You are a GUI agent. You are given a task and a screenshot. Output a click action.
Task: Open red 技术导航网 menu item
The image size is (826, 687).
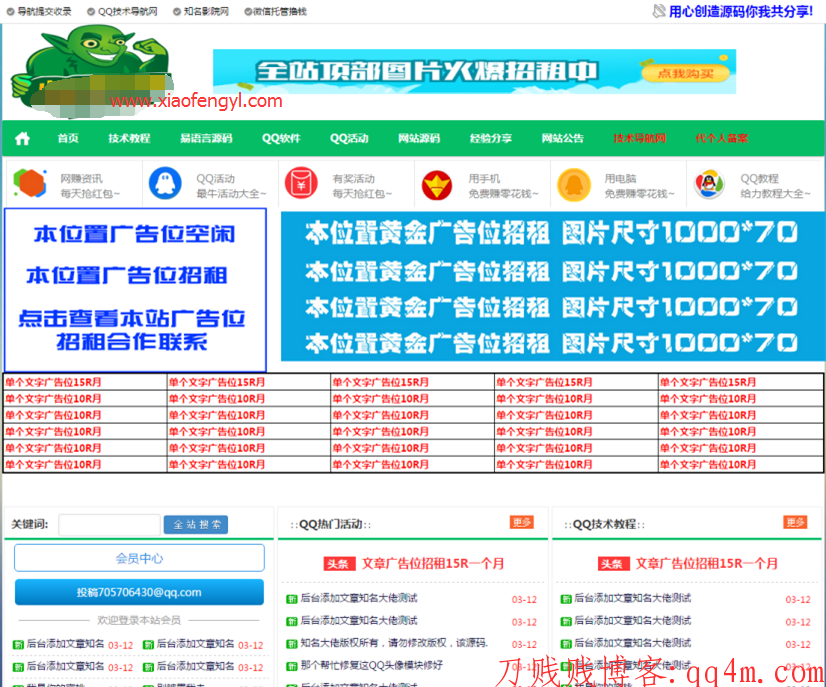[x=640, y=139]
